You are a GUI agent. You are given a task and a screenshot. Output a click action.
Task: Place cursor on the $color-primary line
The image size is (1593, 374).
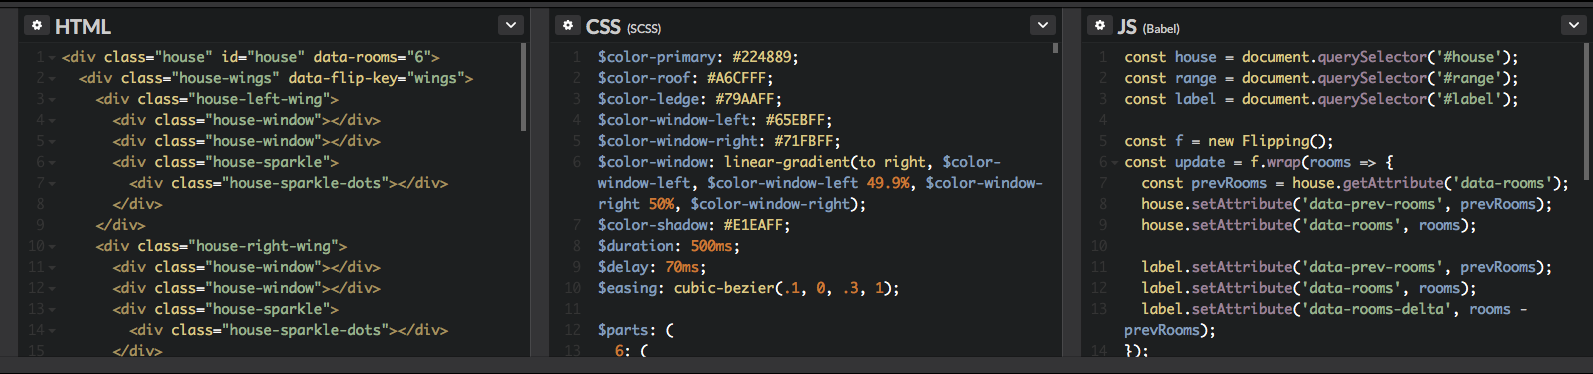(x=698, y=58)
